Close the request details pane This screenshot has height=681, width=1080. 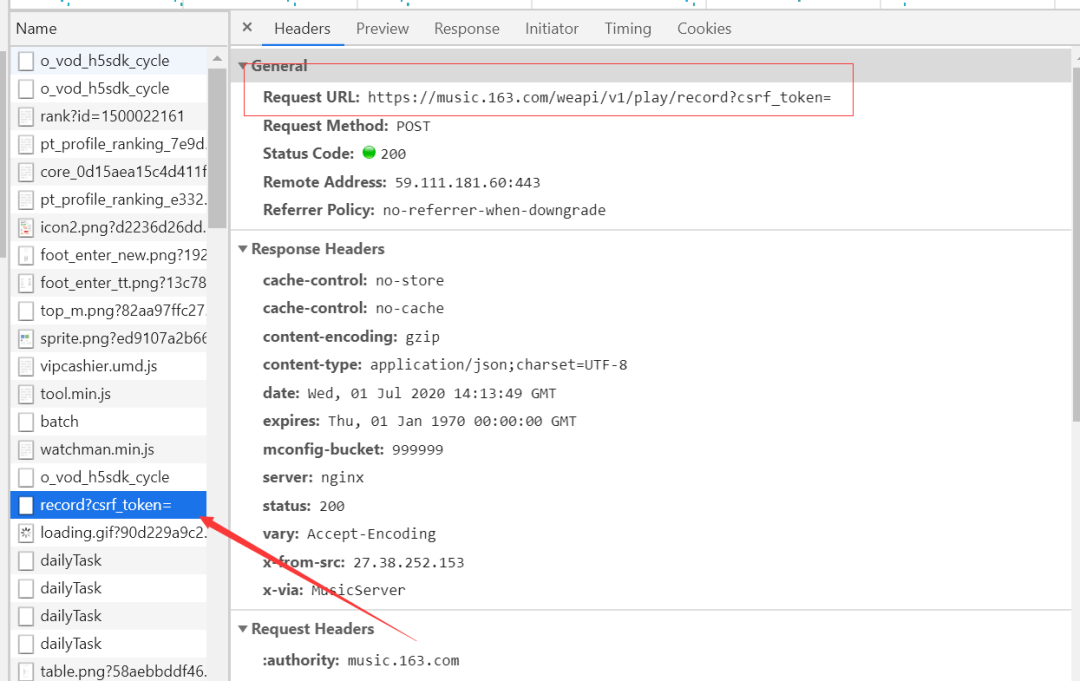[247, 28]
